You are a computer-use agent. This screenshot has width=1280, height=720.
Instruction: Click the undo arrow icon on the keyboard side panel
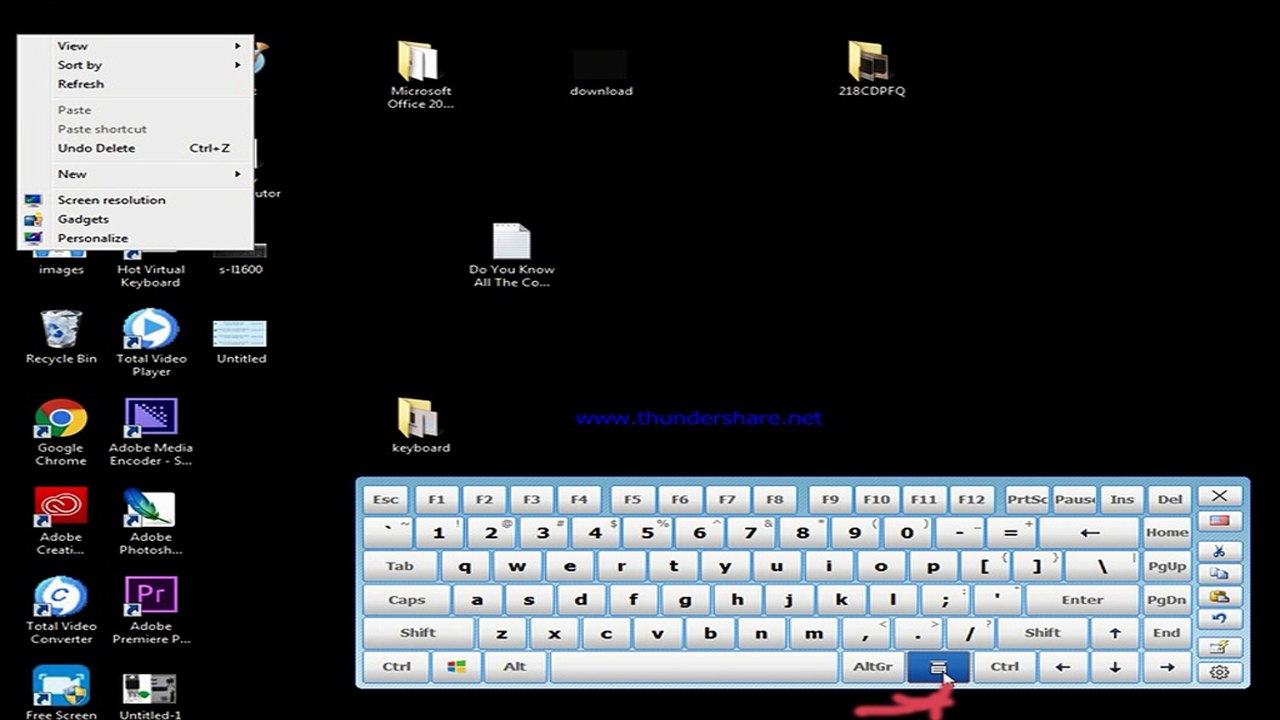point(1219,620)
